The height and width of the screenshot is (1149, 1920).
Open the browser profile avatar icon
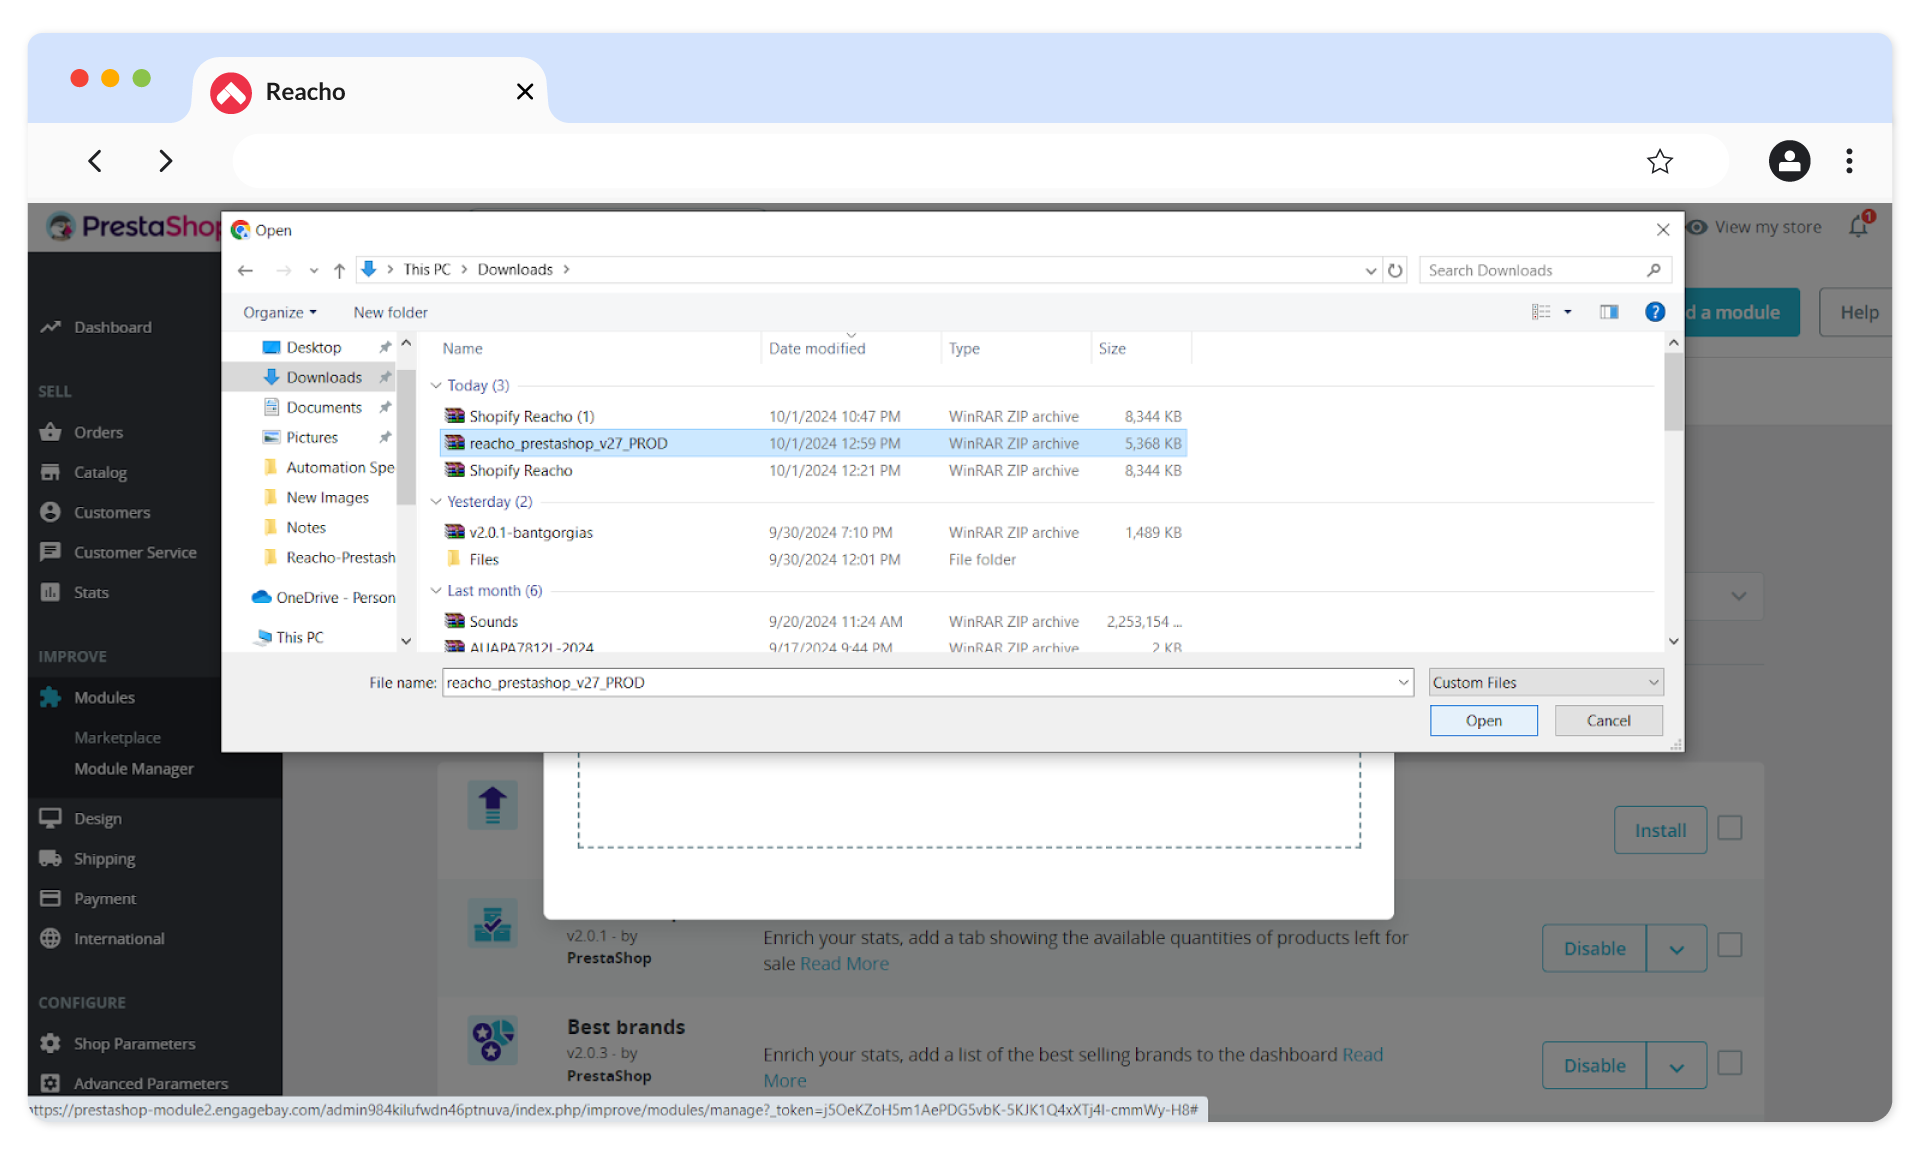[x=1789, y=161]
